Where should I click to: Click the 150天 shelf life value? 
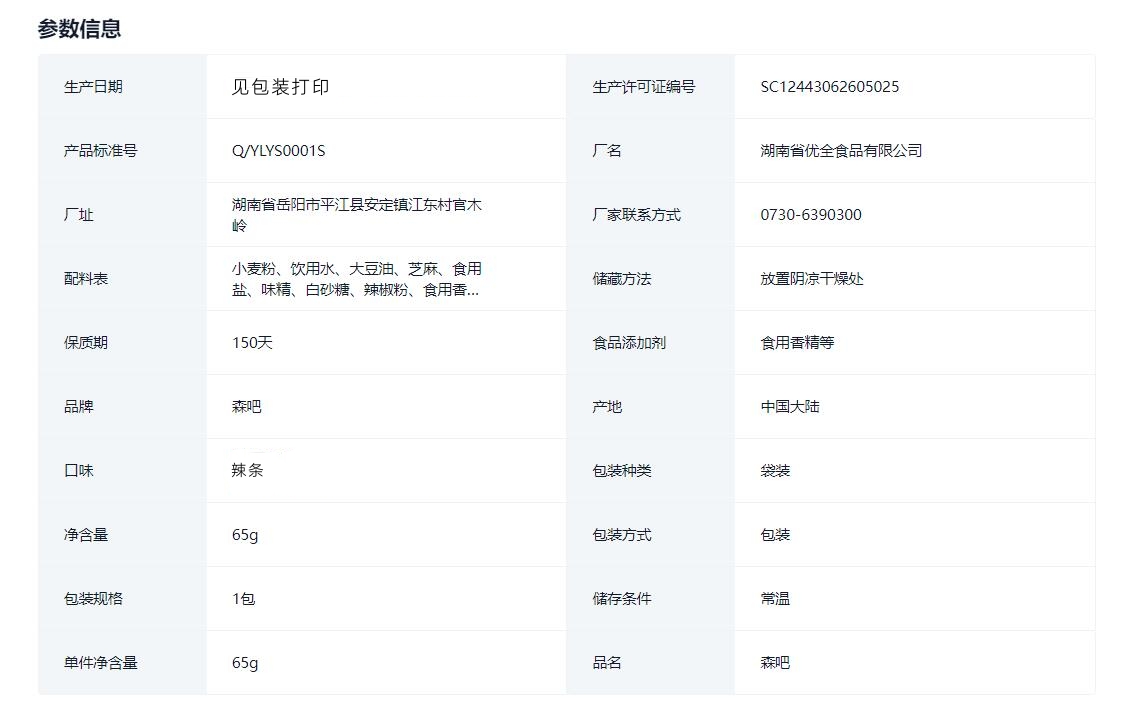252,343
